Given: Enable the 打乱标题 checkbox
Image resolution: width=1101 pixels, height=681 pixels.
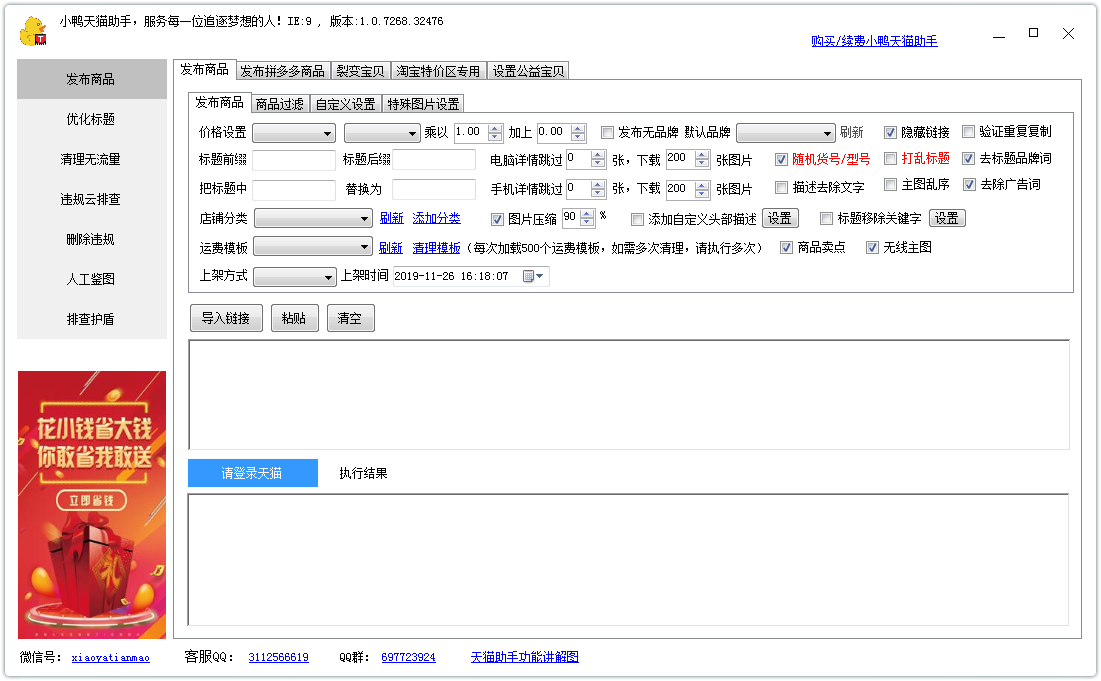Looking at the screenshot, I should (x=890, y=158).
